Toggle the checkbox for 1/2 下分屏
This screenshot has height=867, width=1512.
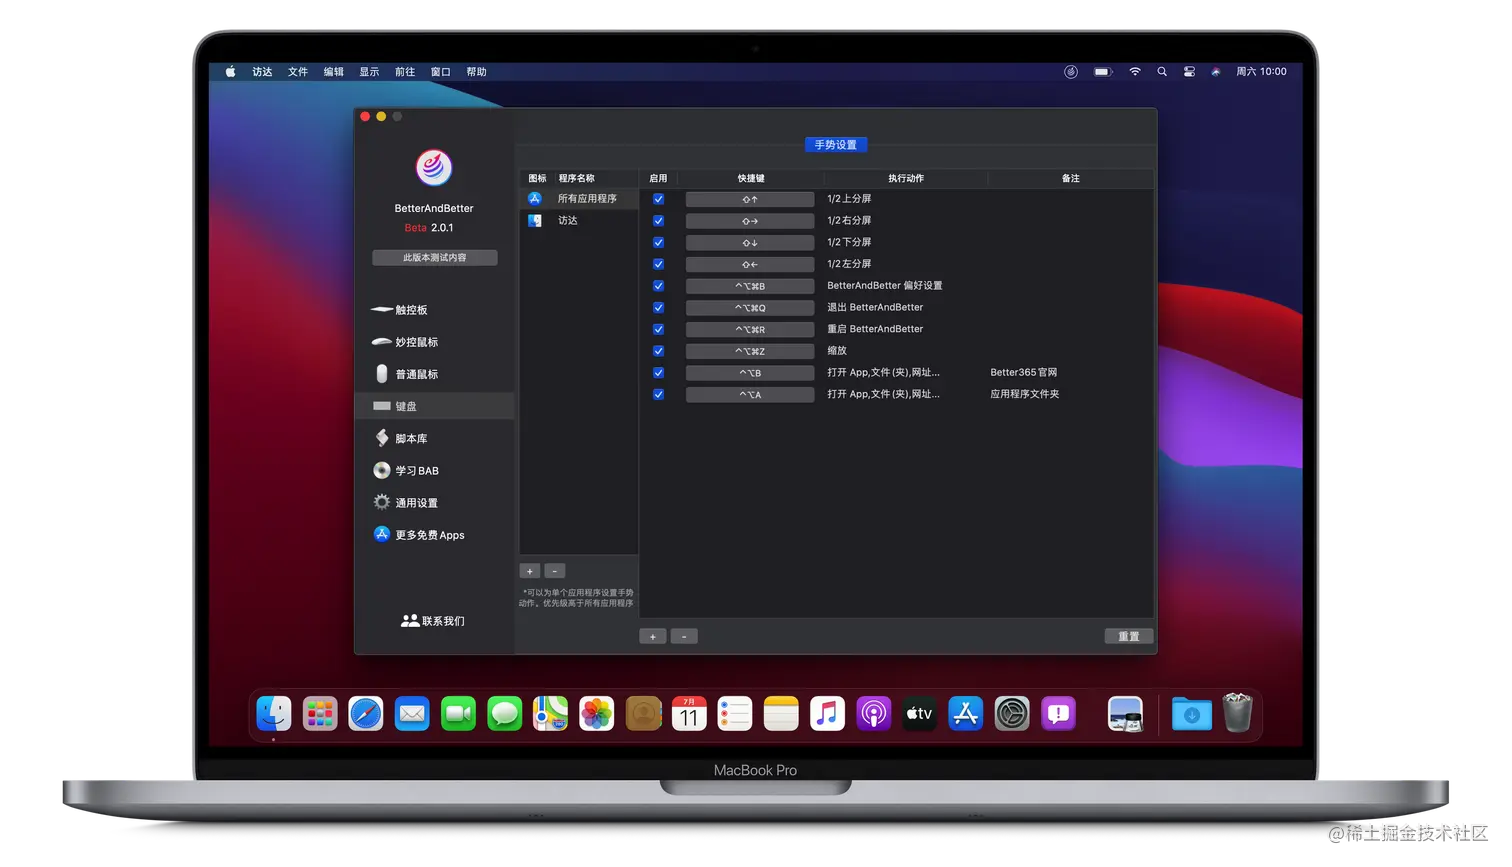point(658,242)
